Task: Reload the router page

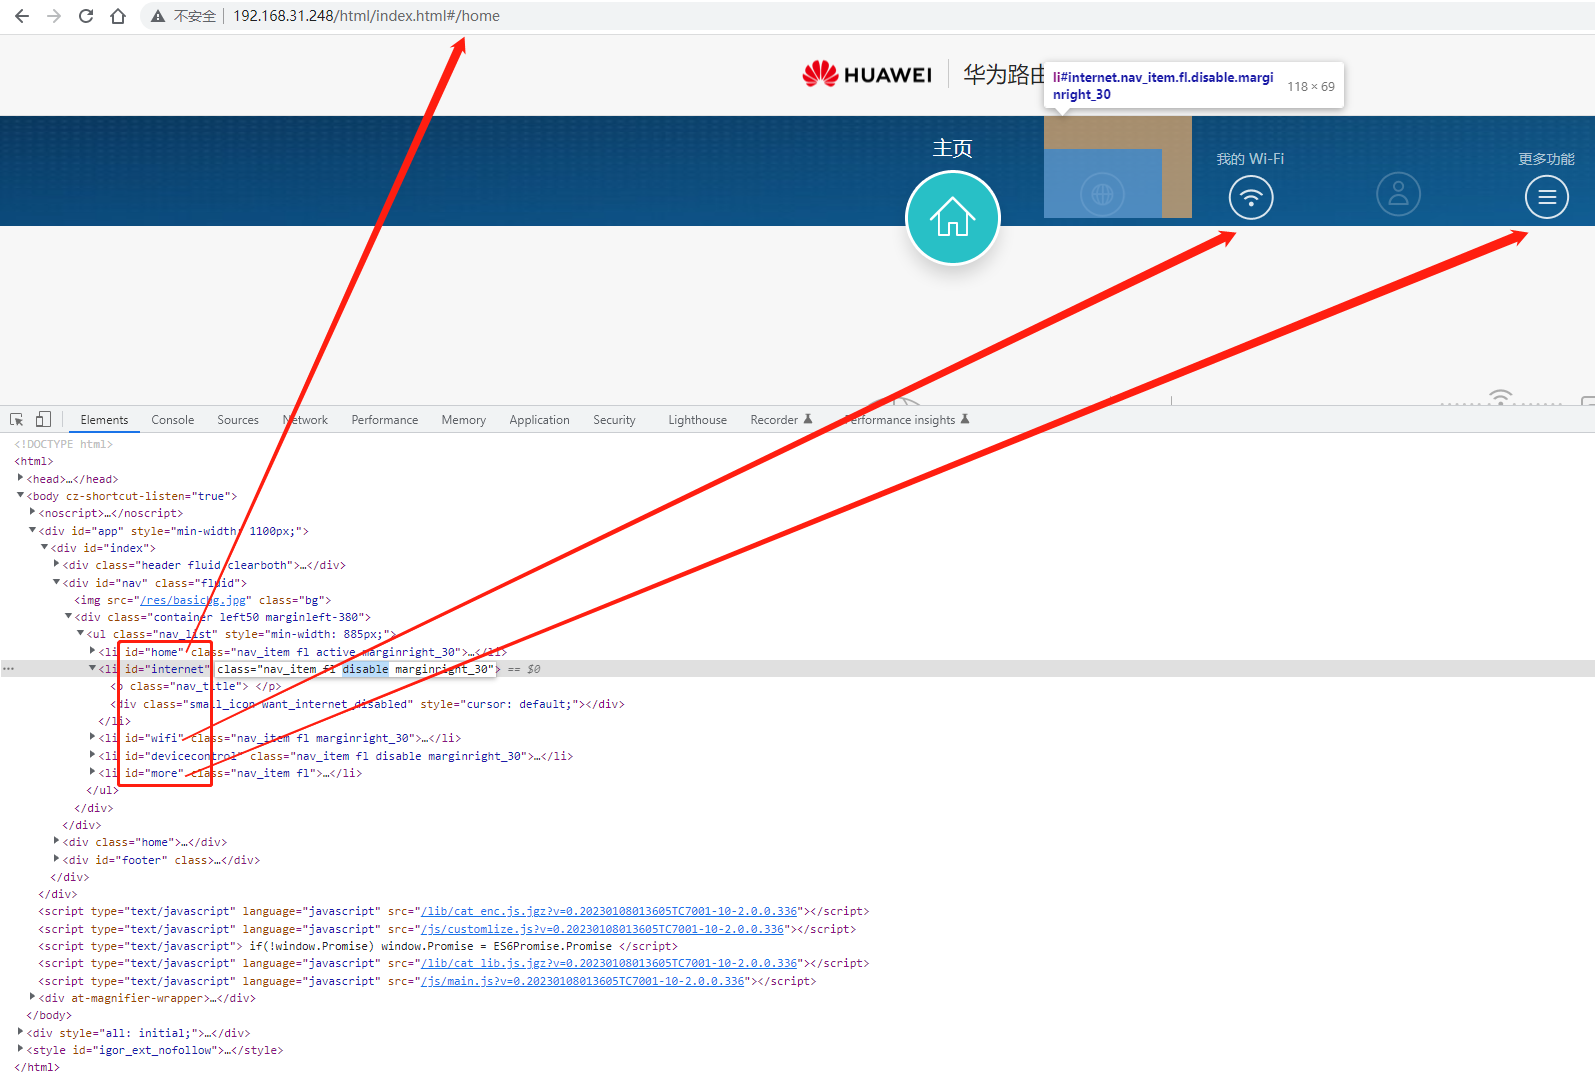Action: 86,16
